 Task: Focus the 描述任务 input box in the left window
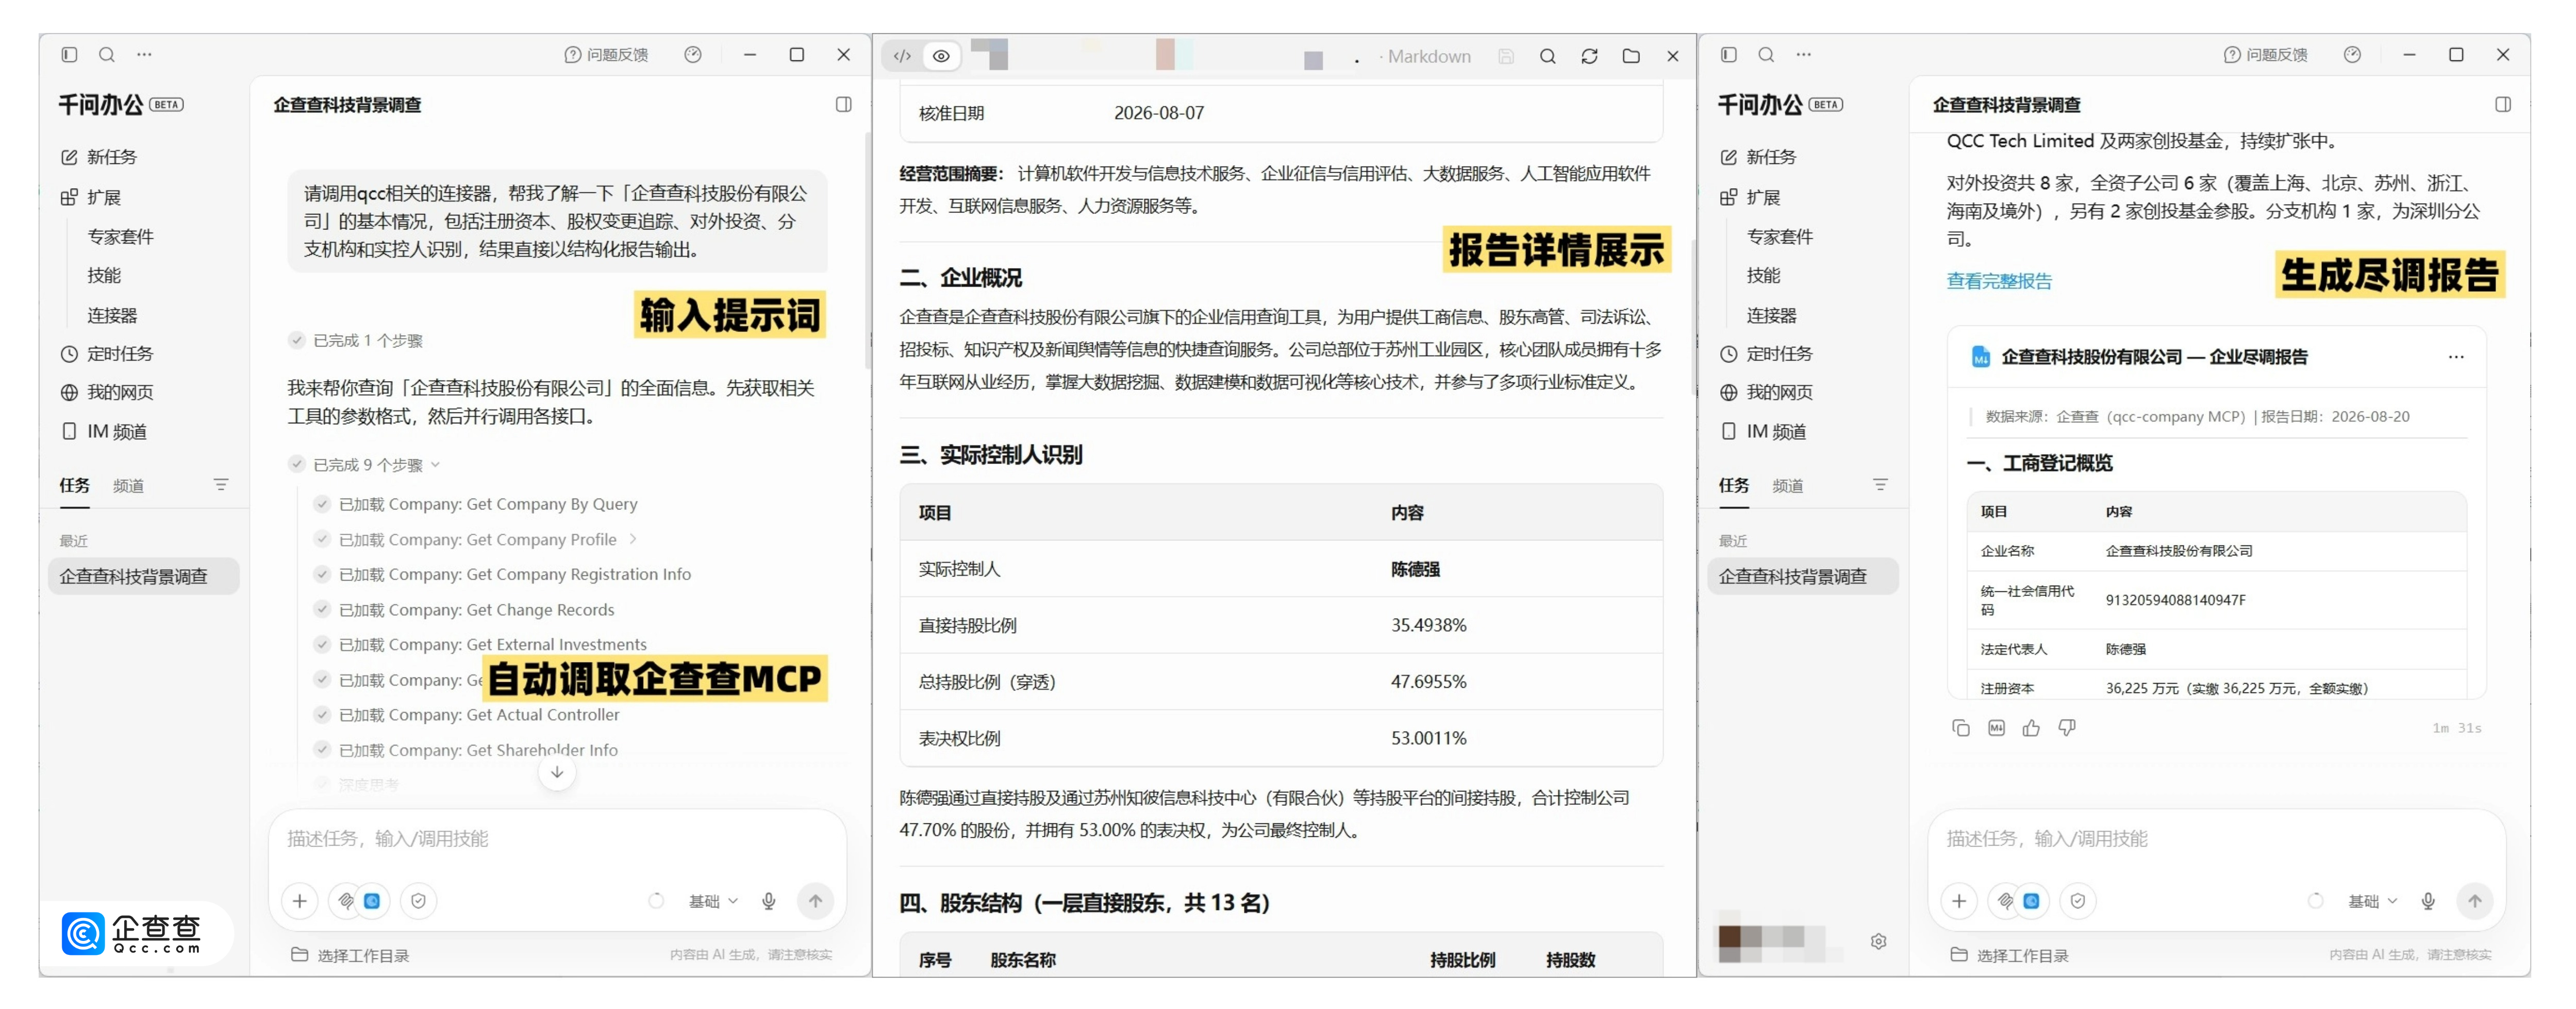coord(557,838)
